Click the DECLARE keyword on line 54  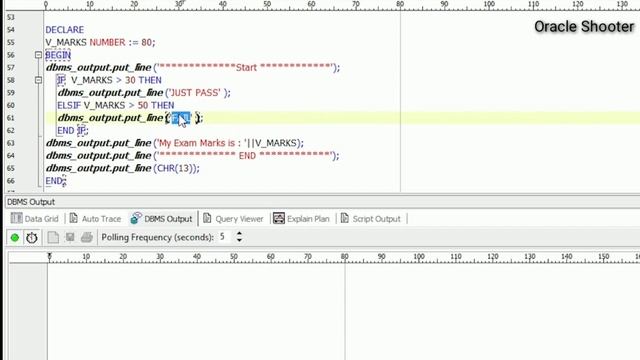pyautogui.click(x=64, y=30)
